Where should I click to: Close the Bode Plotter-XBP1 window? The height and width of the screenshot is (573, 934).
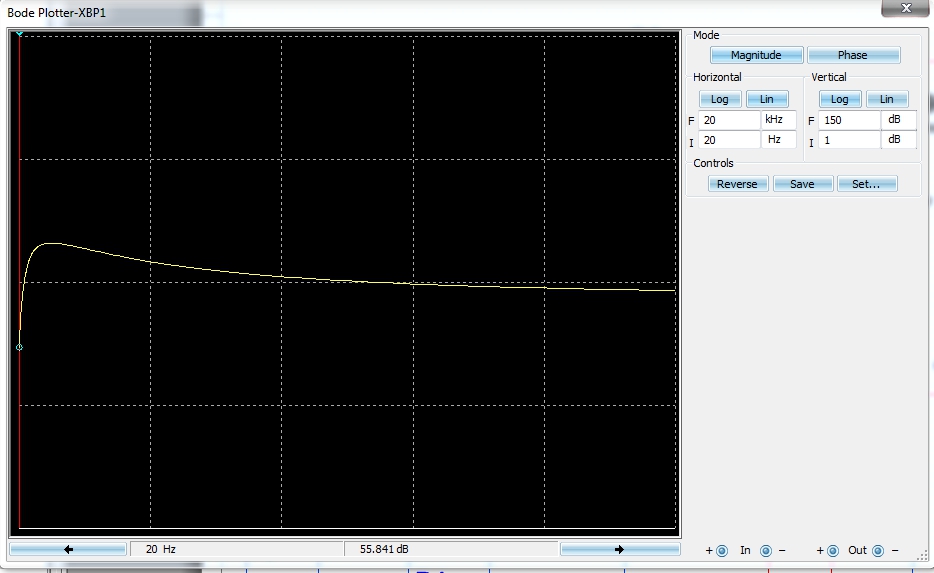[905, 9]
